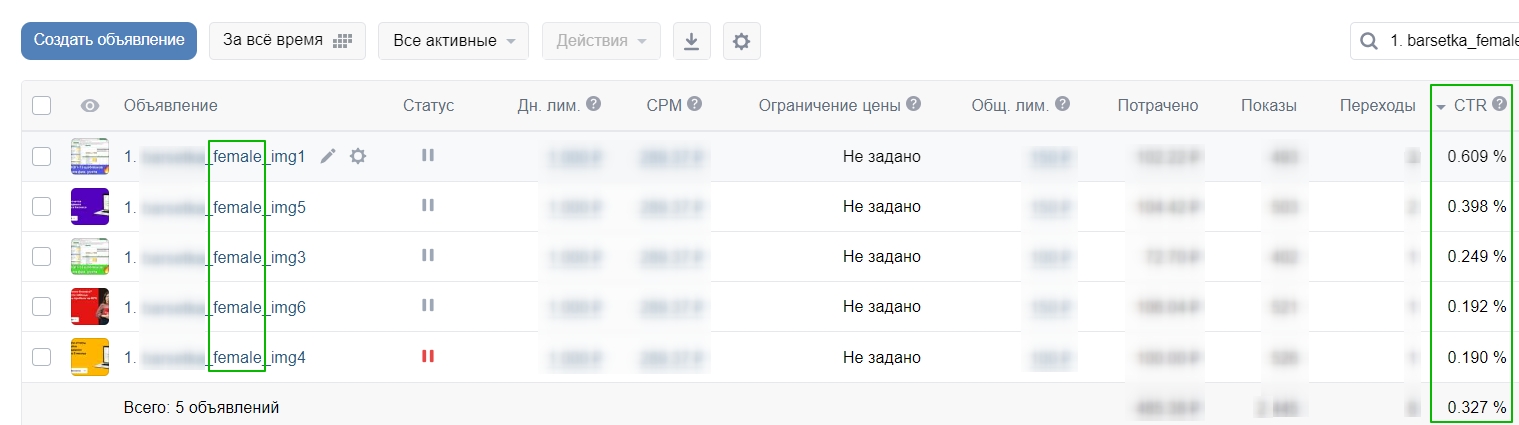Image resolution: width=1519 pixels, height=425 pixels.
Task: Click the help icon beside Ограничение цены
Action: (913, 104)
